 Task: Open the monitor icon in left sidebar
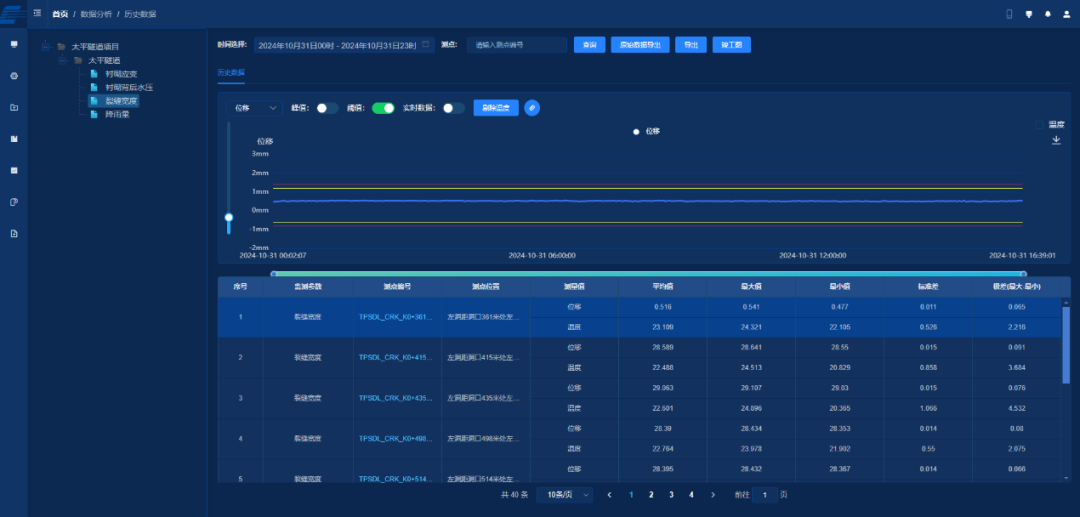pos(14,45)
